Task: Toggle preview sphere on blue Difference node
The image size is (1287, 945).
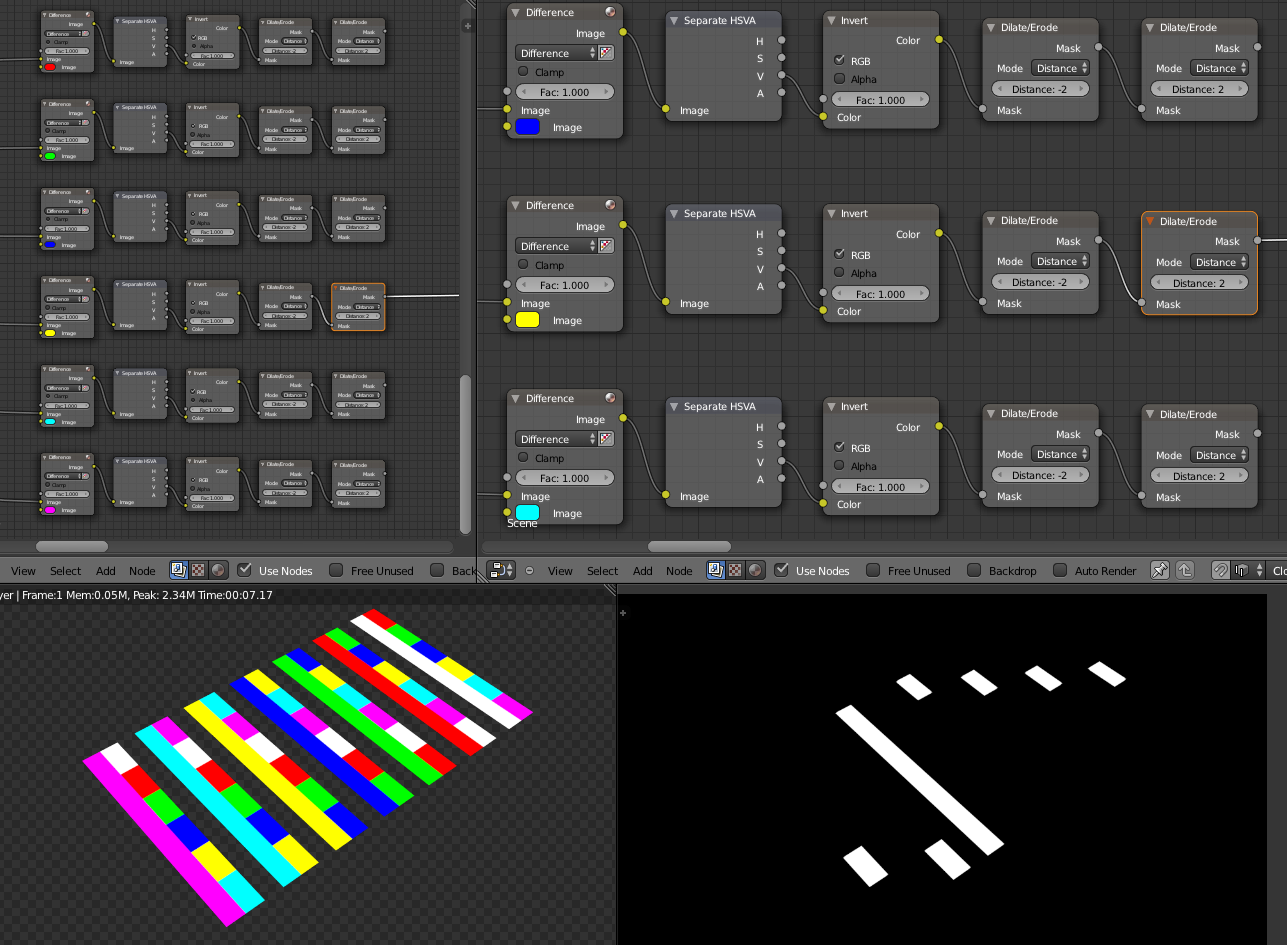Action: coord(610,12)
